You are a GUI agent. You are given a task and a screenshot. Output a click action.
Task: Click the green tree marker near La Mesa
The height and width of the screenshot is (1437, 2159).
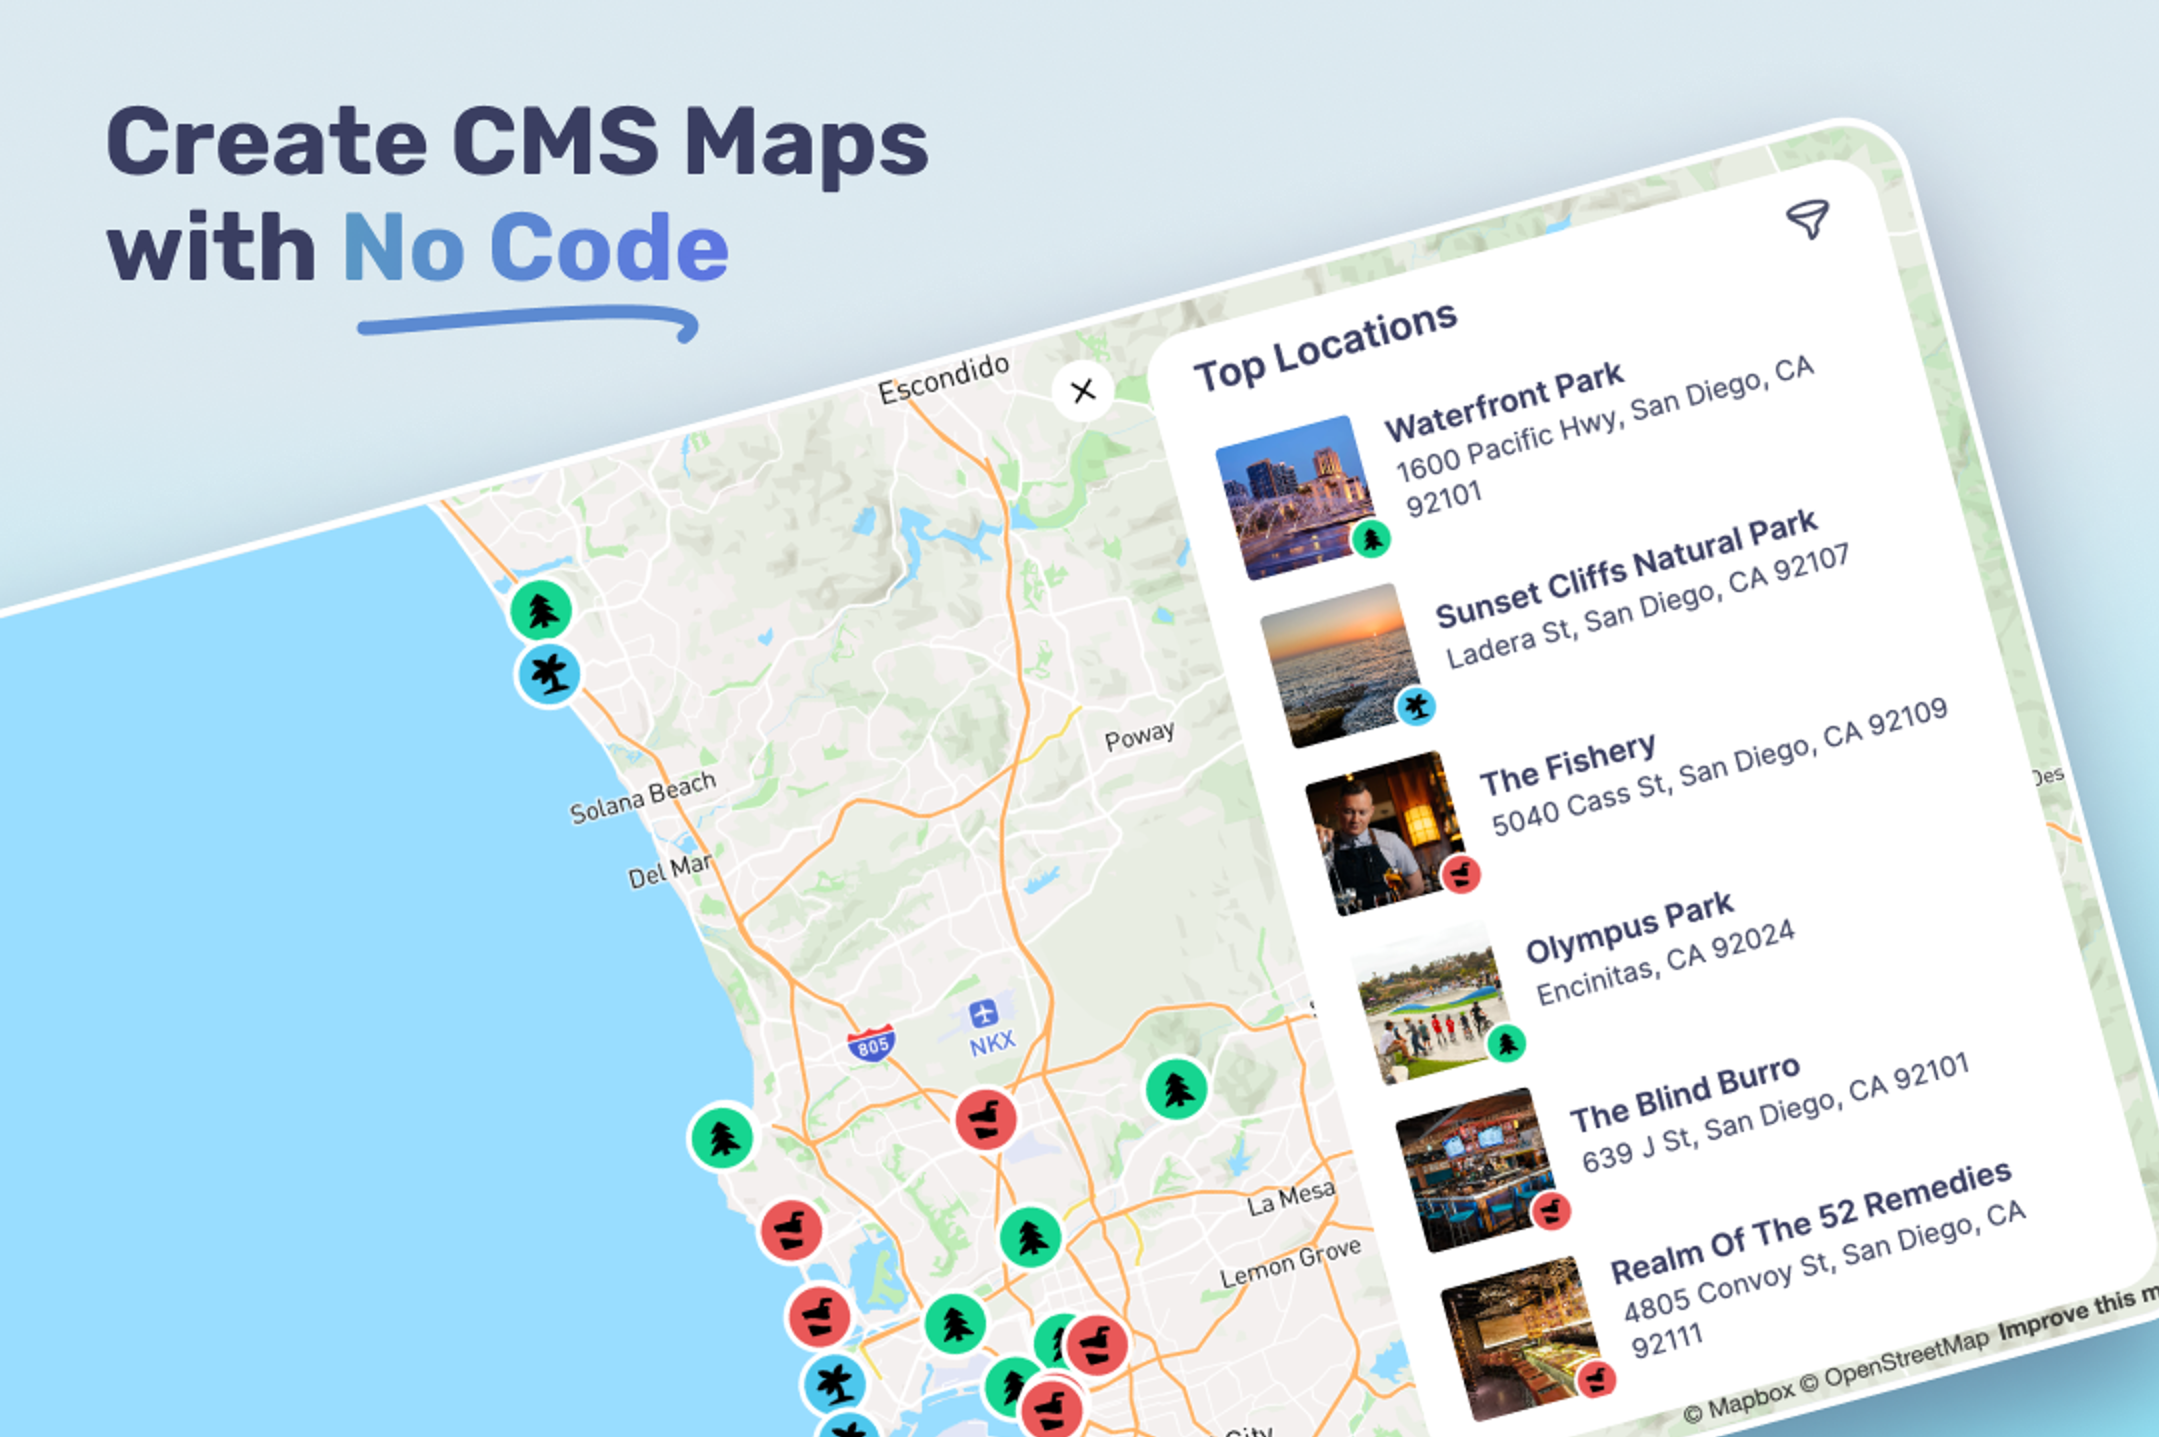point(1176,1089)
